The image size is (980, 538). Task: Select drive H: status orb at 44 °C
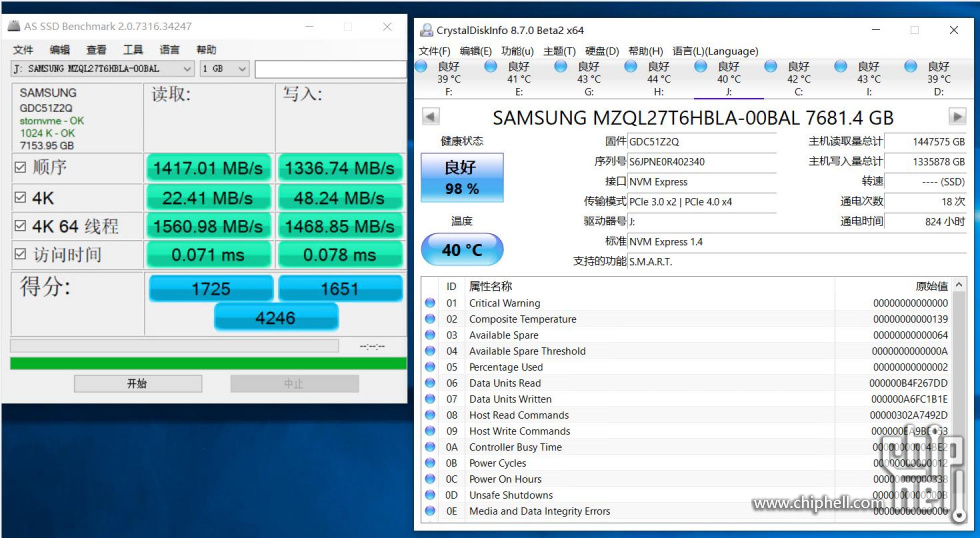coord(631,66)
